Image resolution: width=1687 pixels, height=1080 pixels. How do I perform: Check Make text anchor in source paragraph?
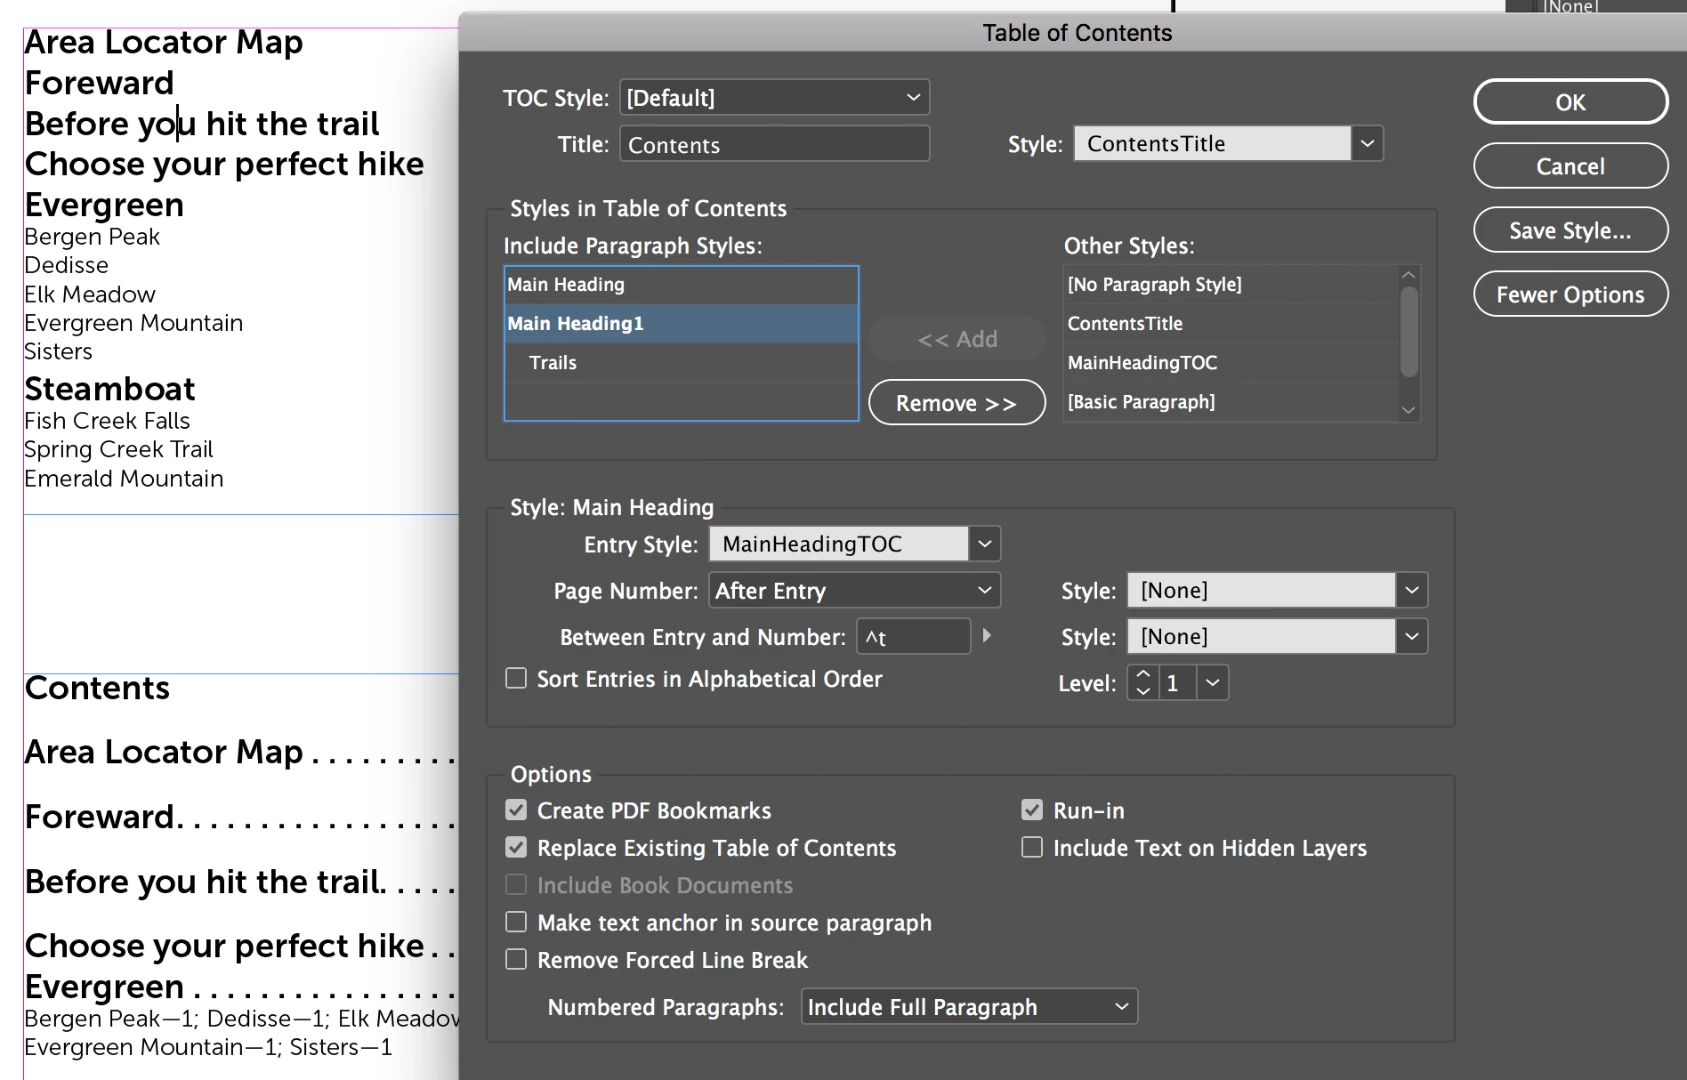click(516, 922)
